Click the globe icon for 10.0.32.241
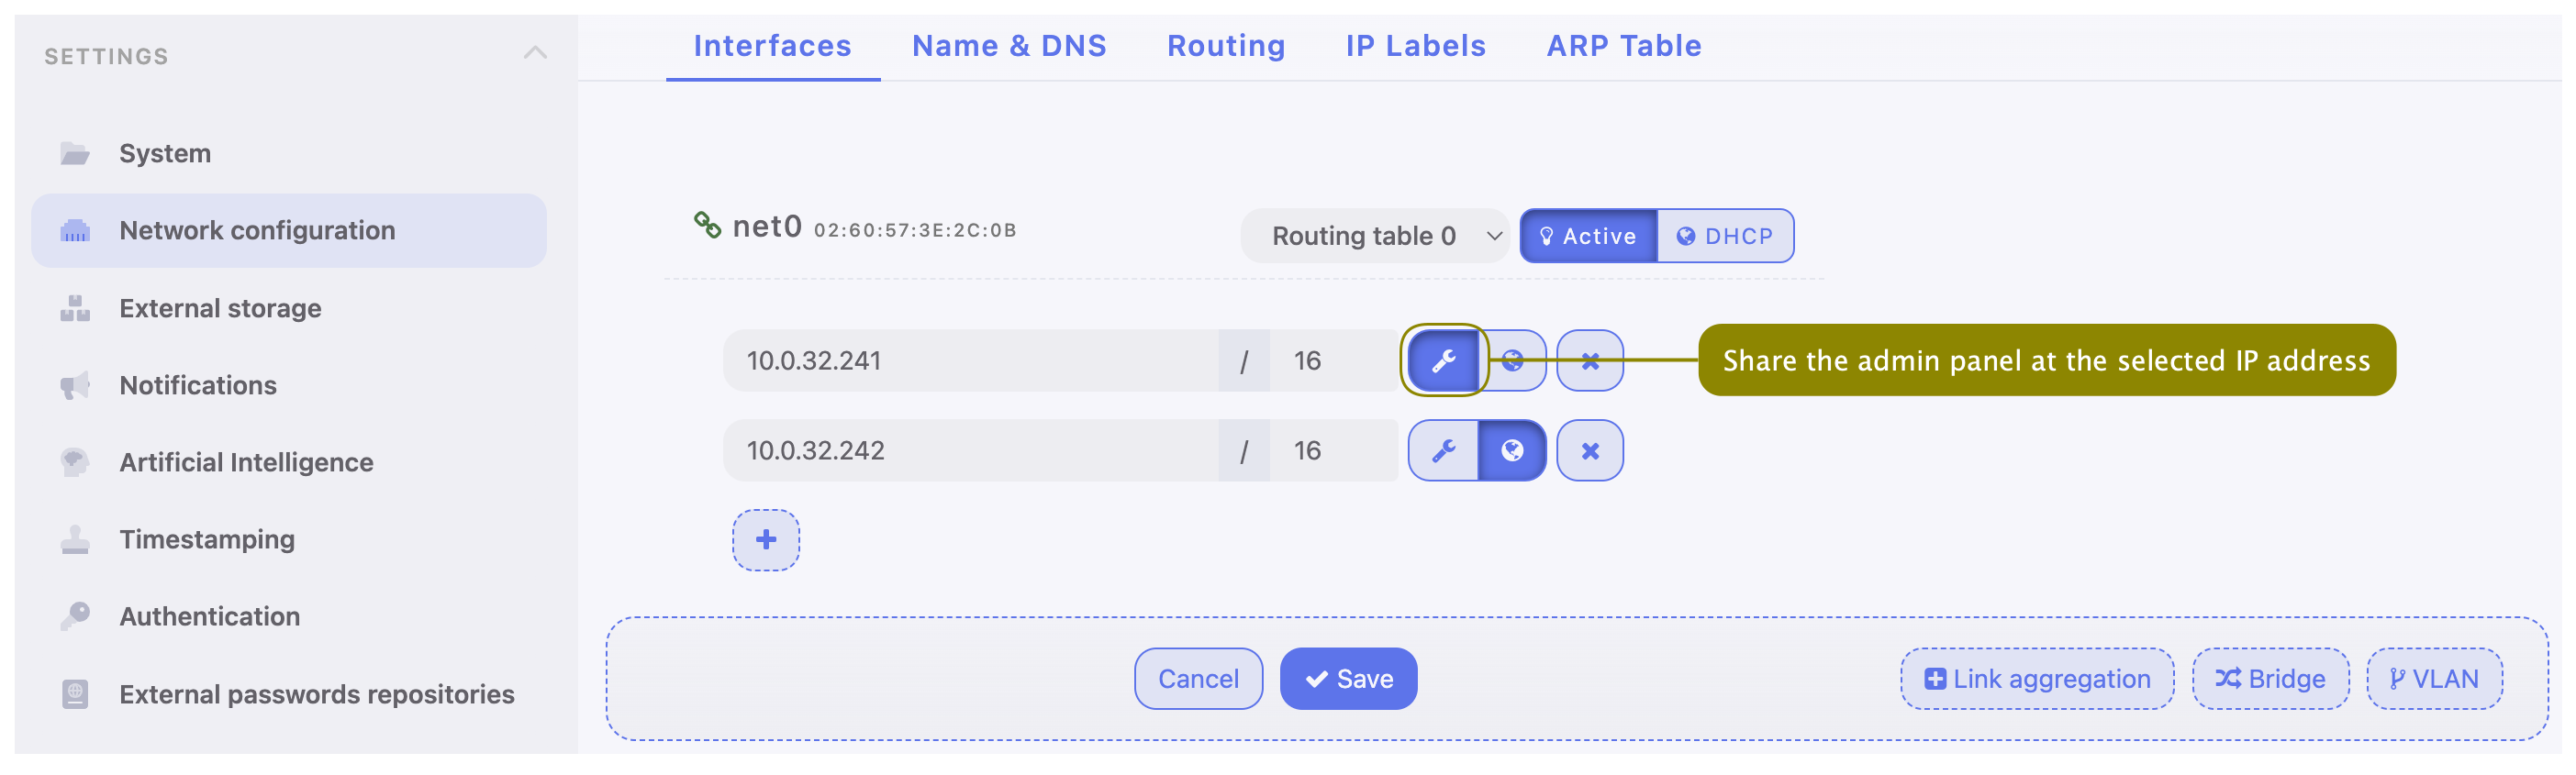Screen dimensions: 2576x775 [x=1512, y=361]
